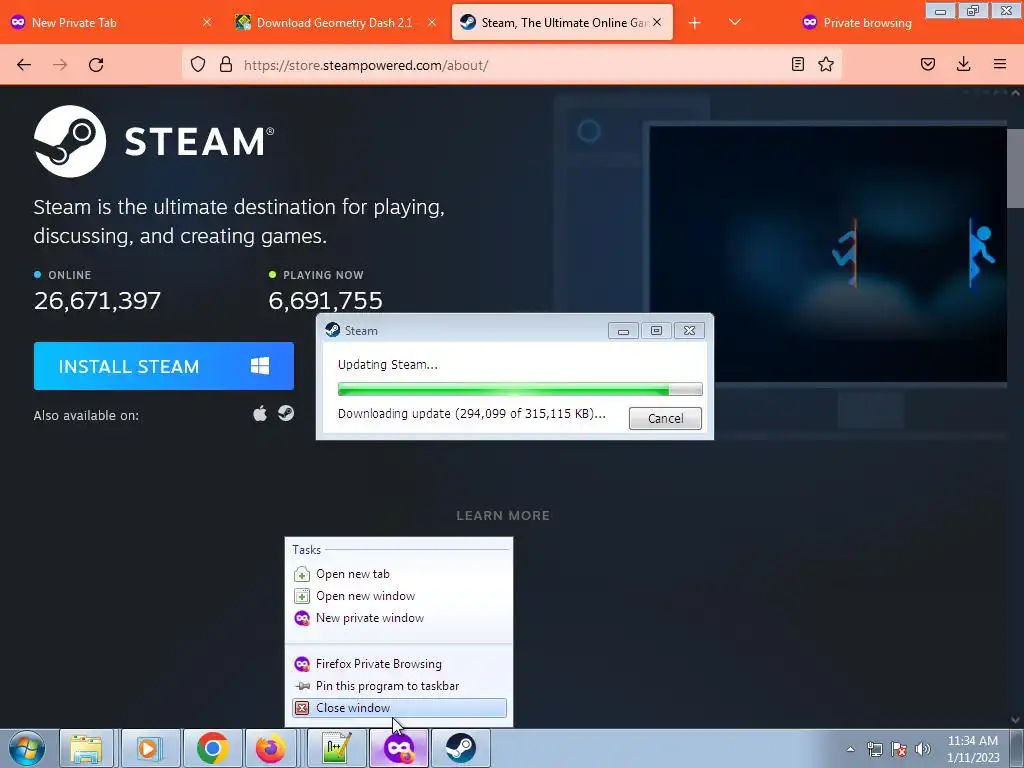The height and width of the screenshot is (768, 1024).
Task: Open the taskbar clock and date
Action: coord(973,749)
